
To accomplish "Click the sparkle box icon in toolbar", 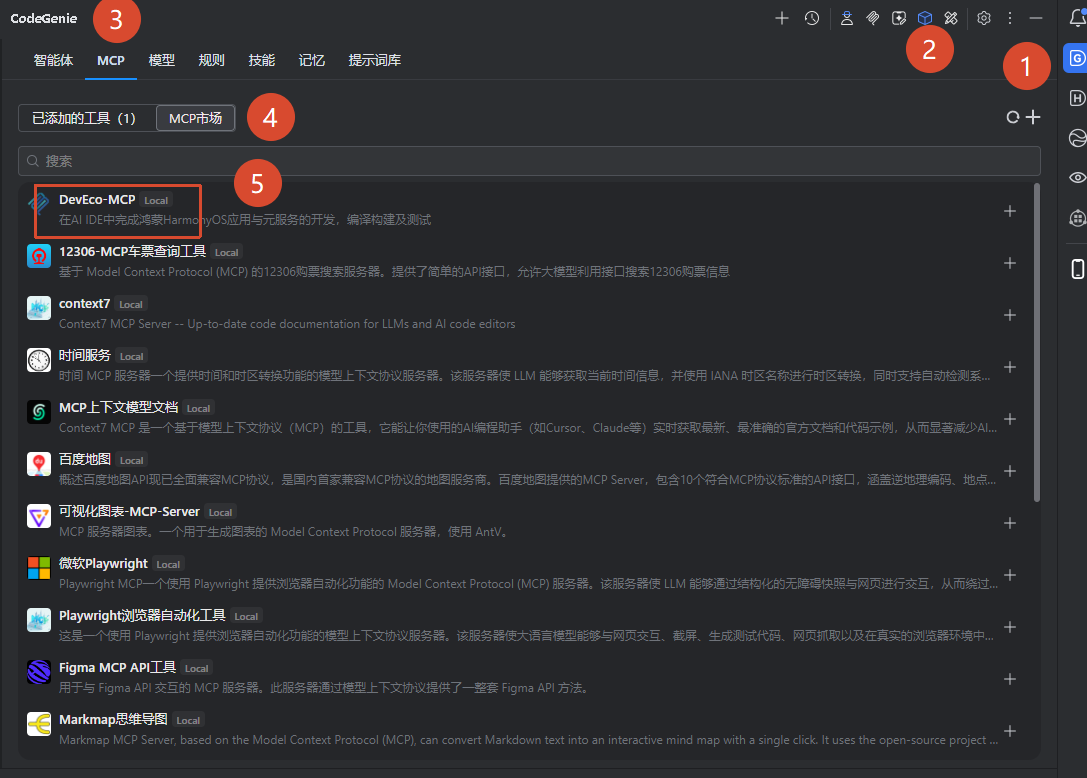I will 899,18.
